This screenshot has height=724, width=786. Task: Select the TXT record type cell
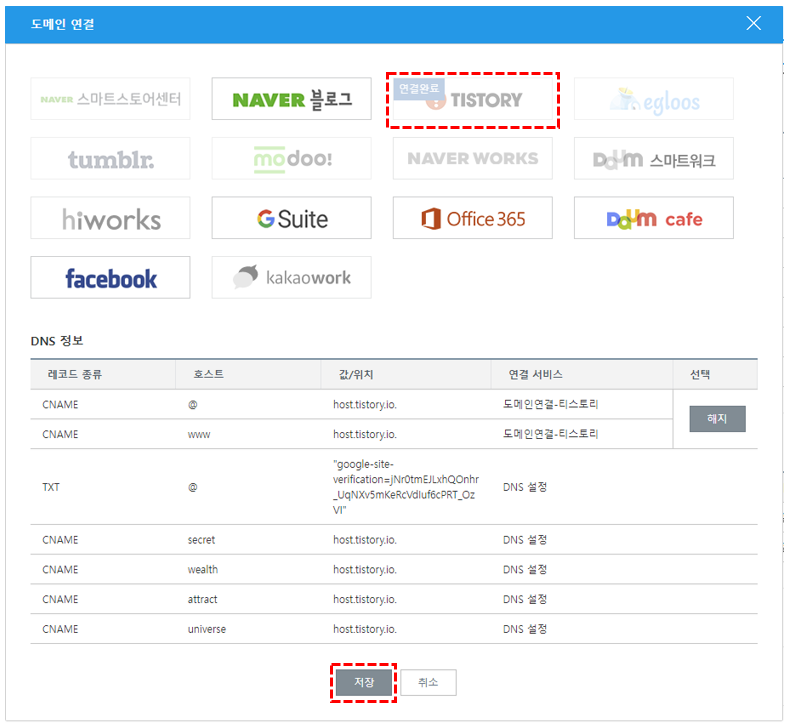(51, 487)
